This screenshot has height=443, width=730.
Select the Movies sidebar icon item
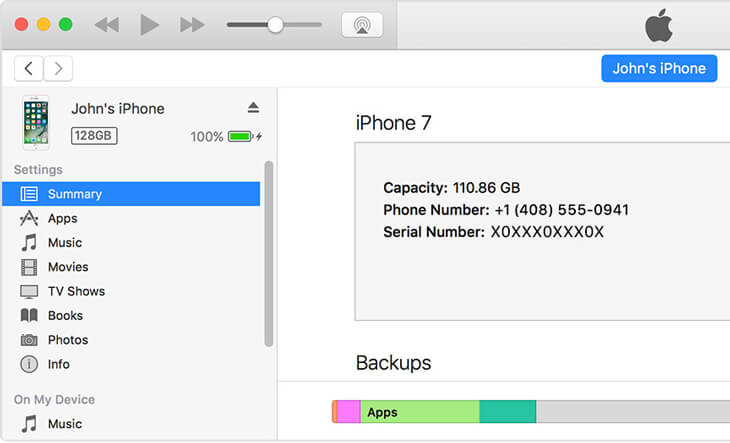(x=30, y=267)
